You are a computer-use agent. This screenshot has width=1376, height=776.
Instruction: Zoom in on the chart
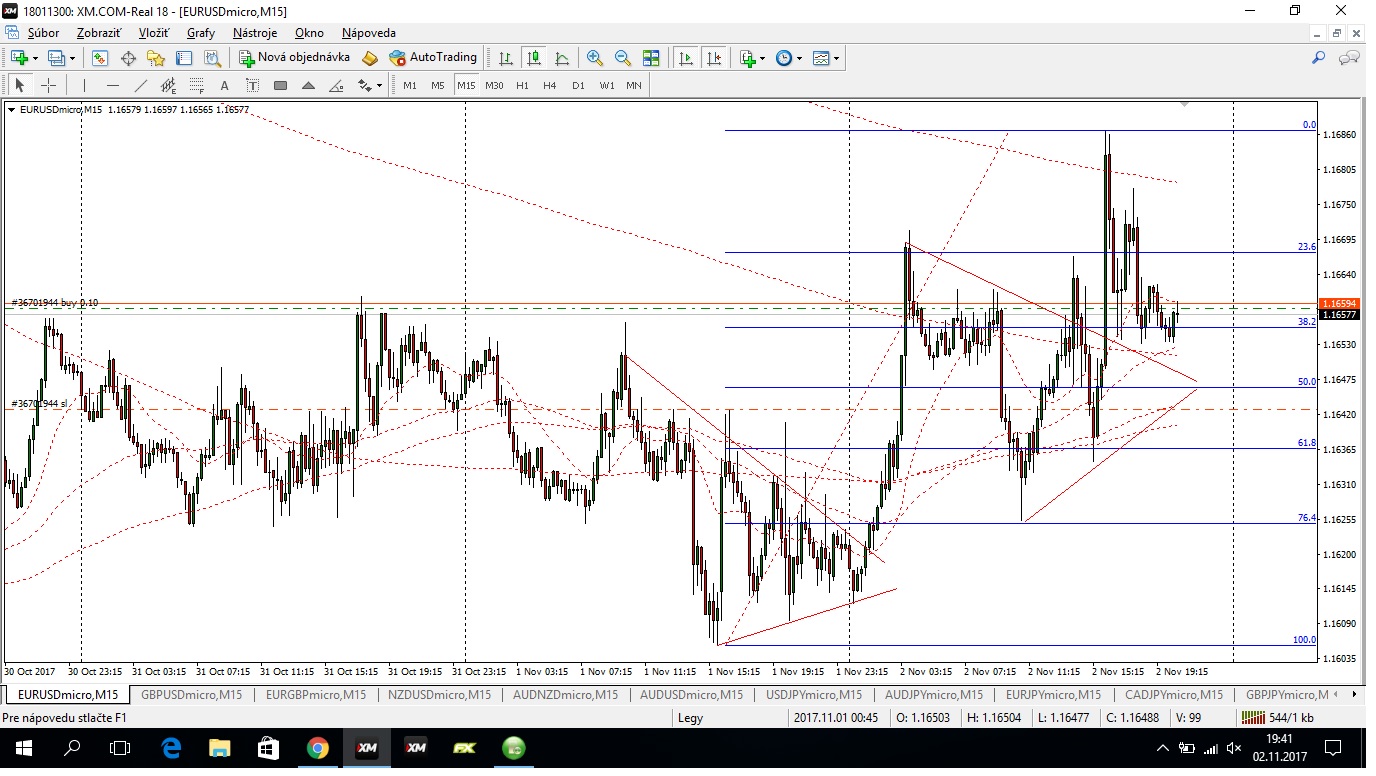(x=595, y=58)
